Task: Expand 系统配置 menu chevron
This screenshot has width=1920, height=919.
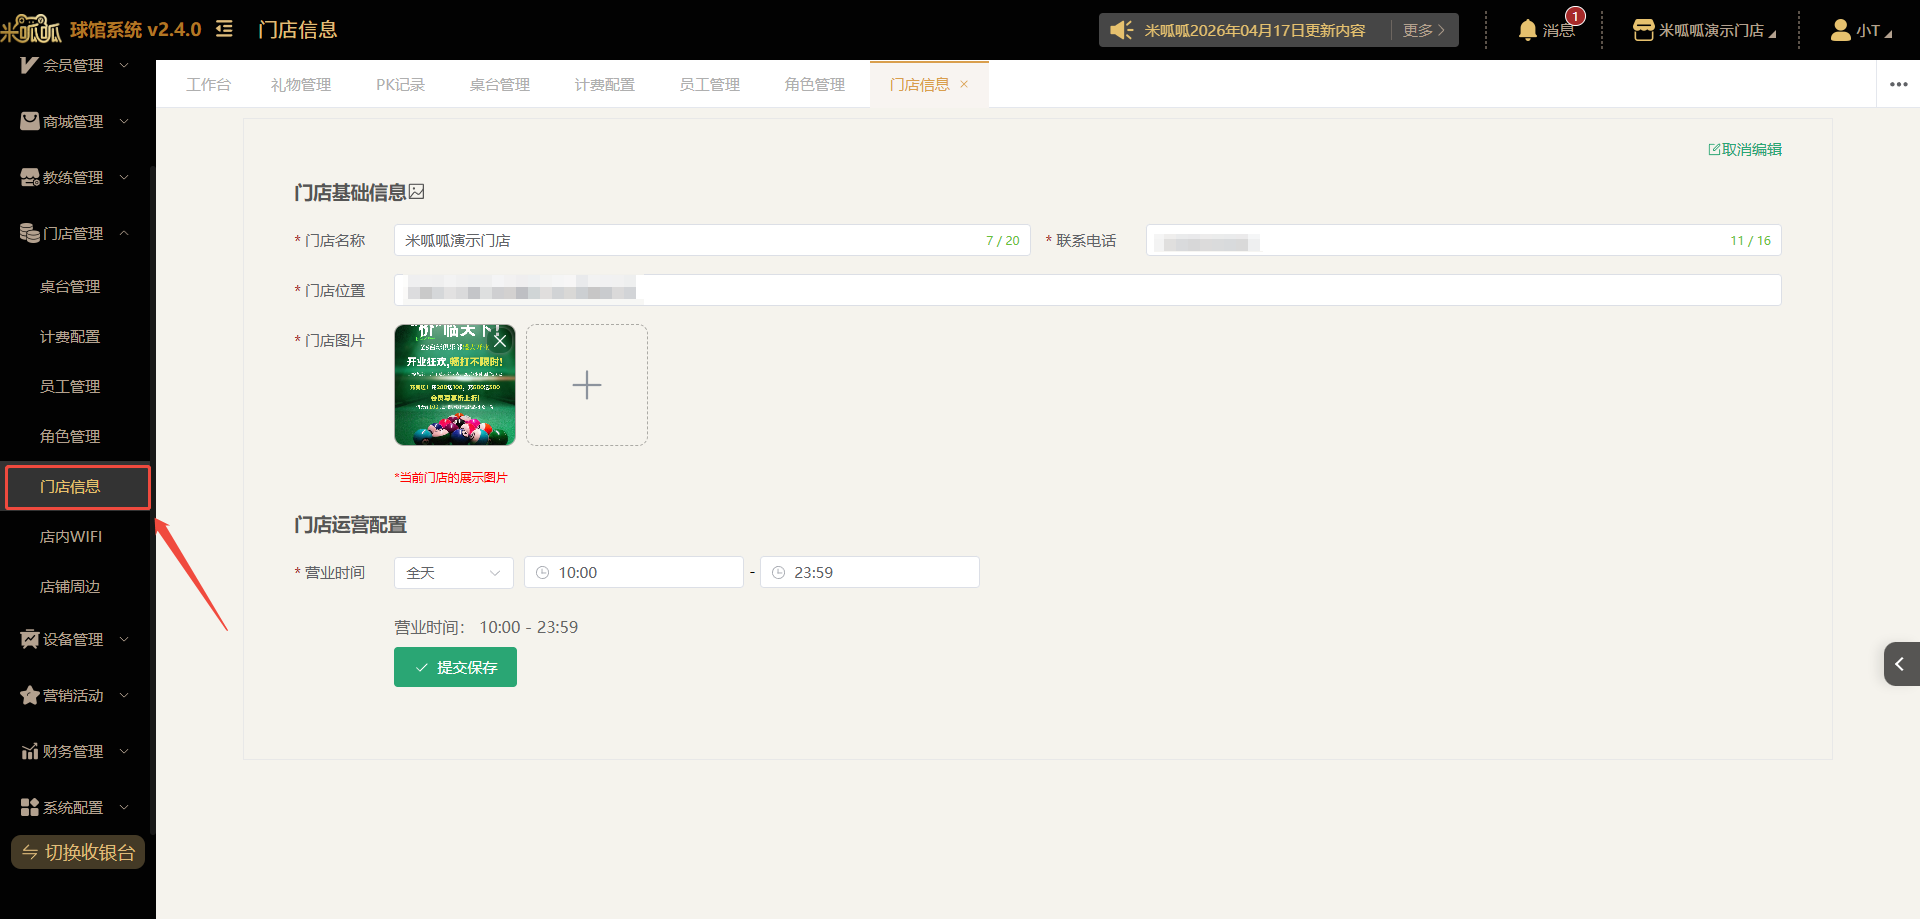Action: click(x=124, y=807)
